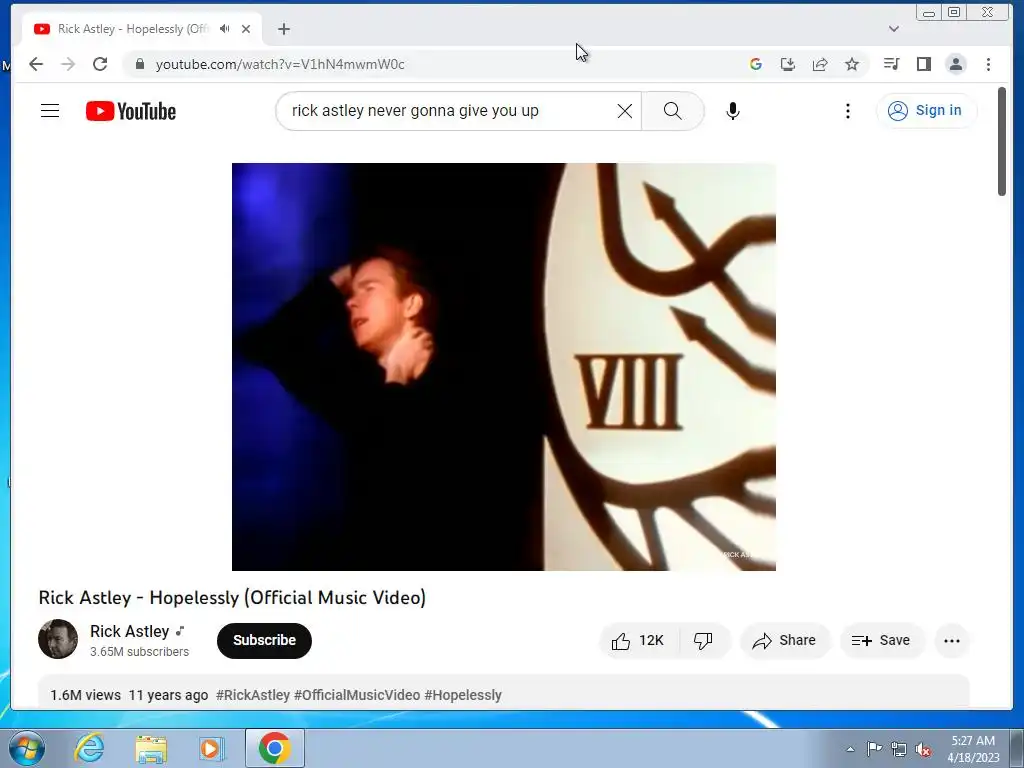
Task: Click the #Hopelessly hashtag
Action: point(463,695)
